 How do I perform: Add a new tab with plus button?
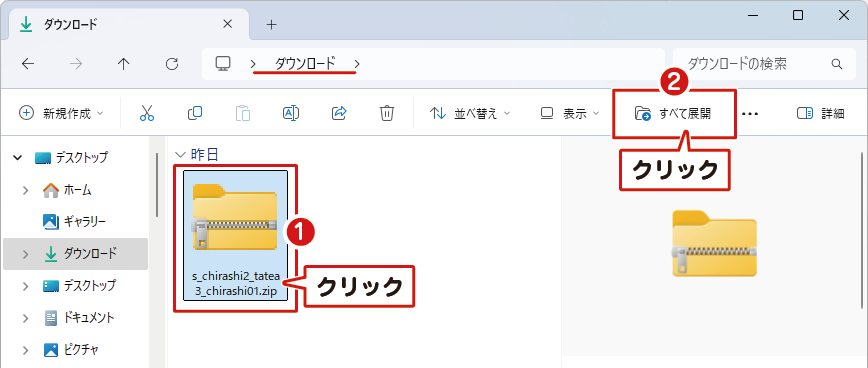pyautogui.click(x=271, y=24)
